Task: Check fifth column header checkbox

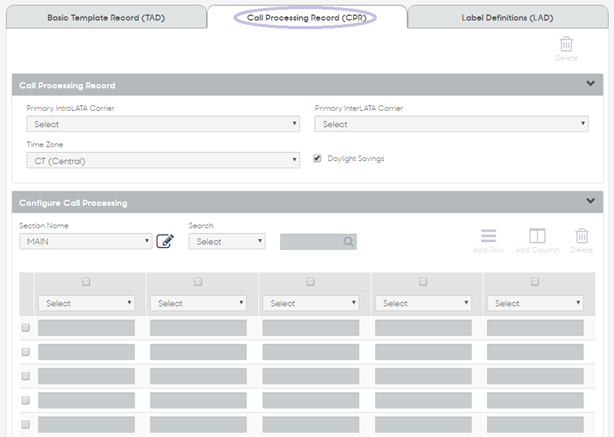Action: click(x=535, y=282)
